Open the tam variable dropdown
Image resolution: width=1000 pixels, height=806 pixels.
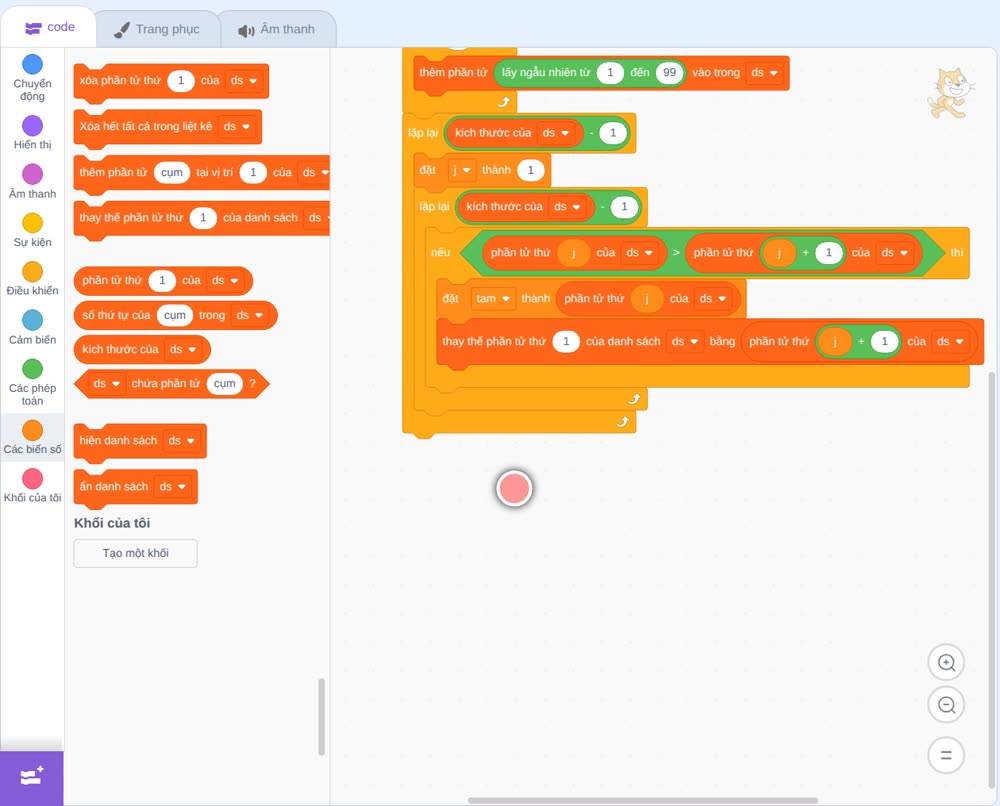point(493,298)
